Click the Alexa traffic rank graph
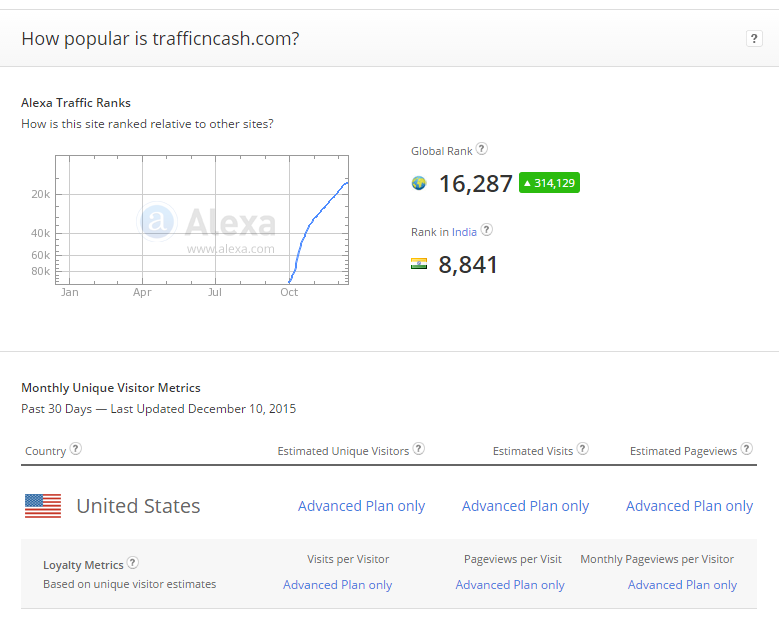 point(202,220)
